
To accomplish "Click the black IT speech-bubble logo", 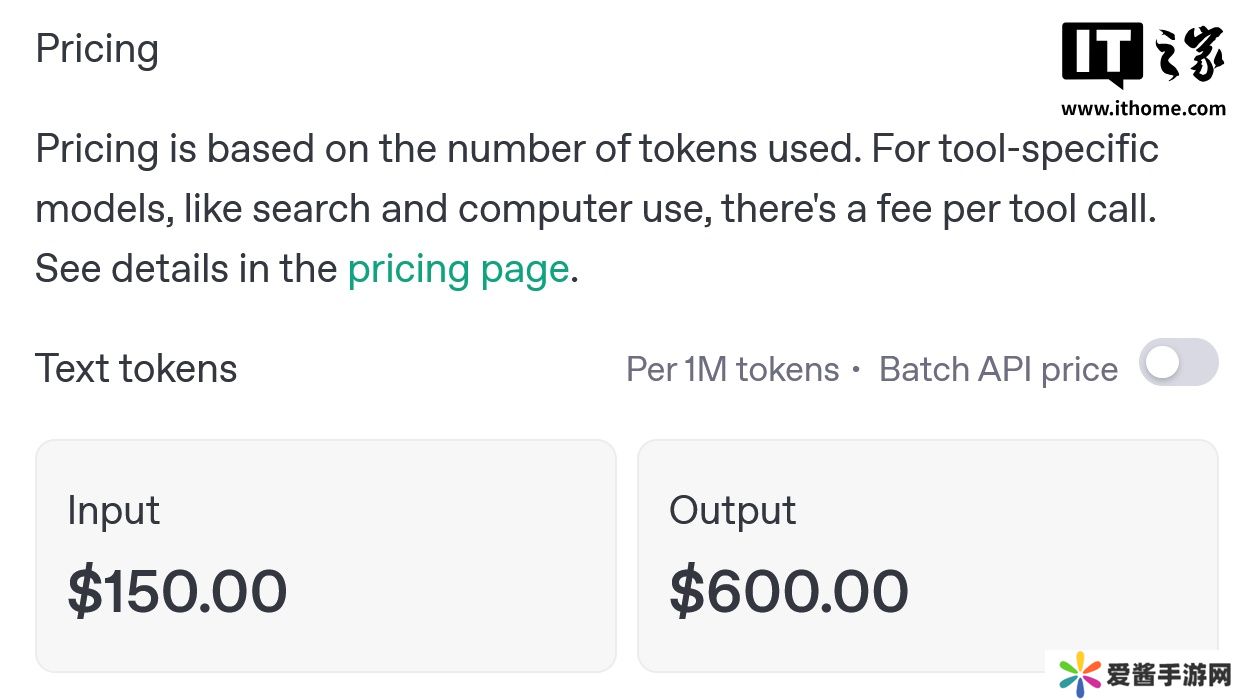I will coord(1102,54).
